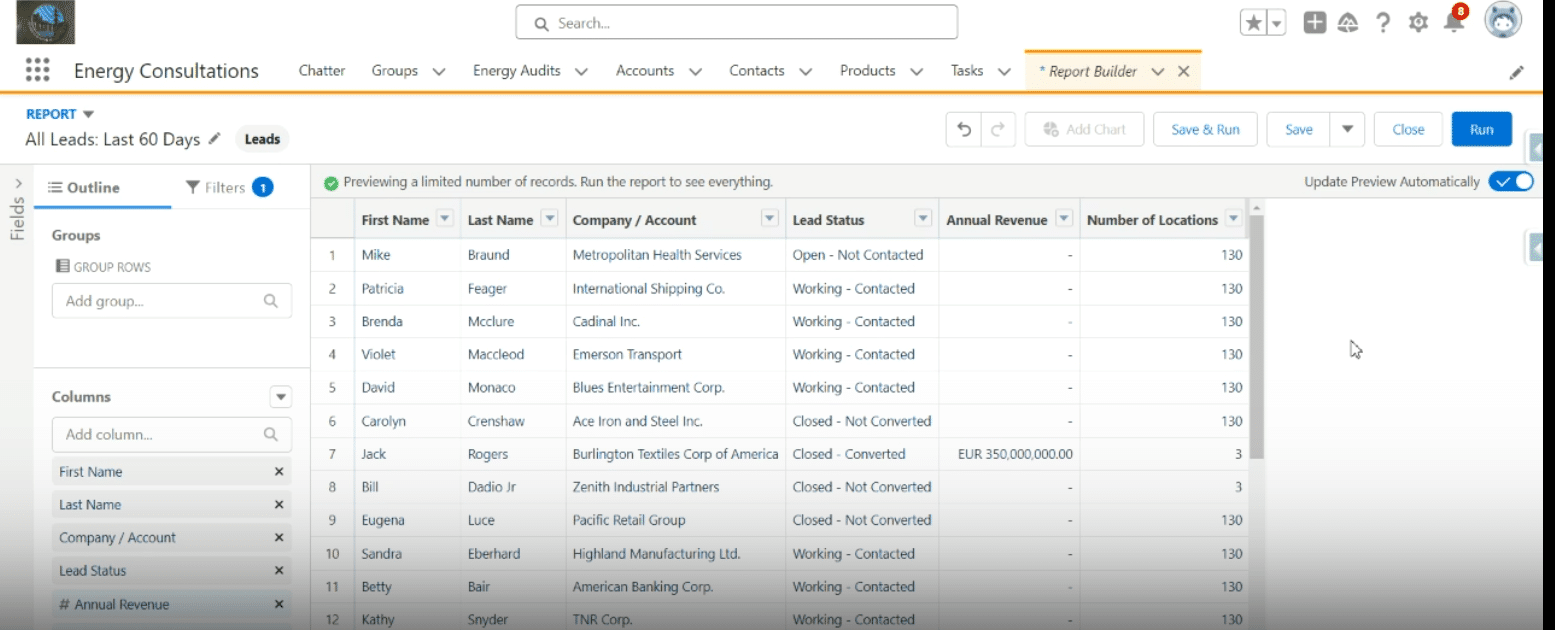The image size is (1555, 630).
Task: Click the Save & Run button
Action: click(x=1205, y=130)
